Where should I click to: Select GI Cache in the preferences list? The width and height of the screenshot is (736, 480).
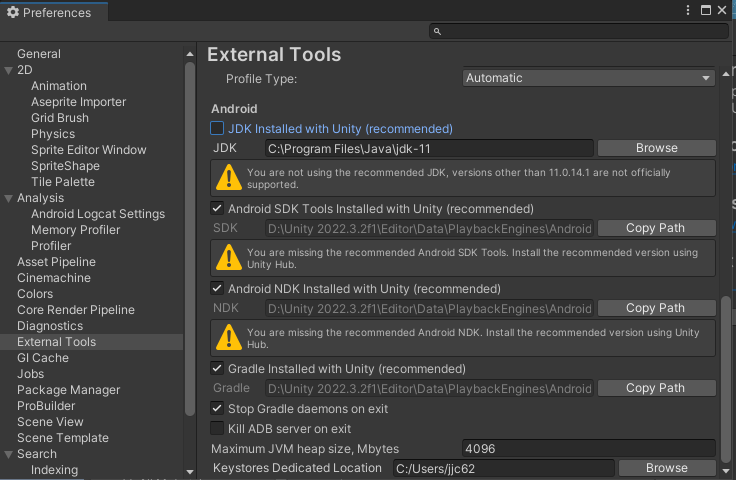43,358
